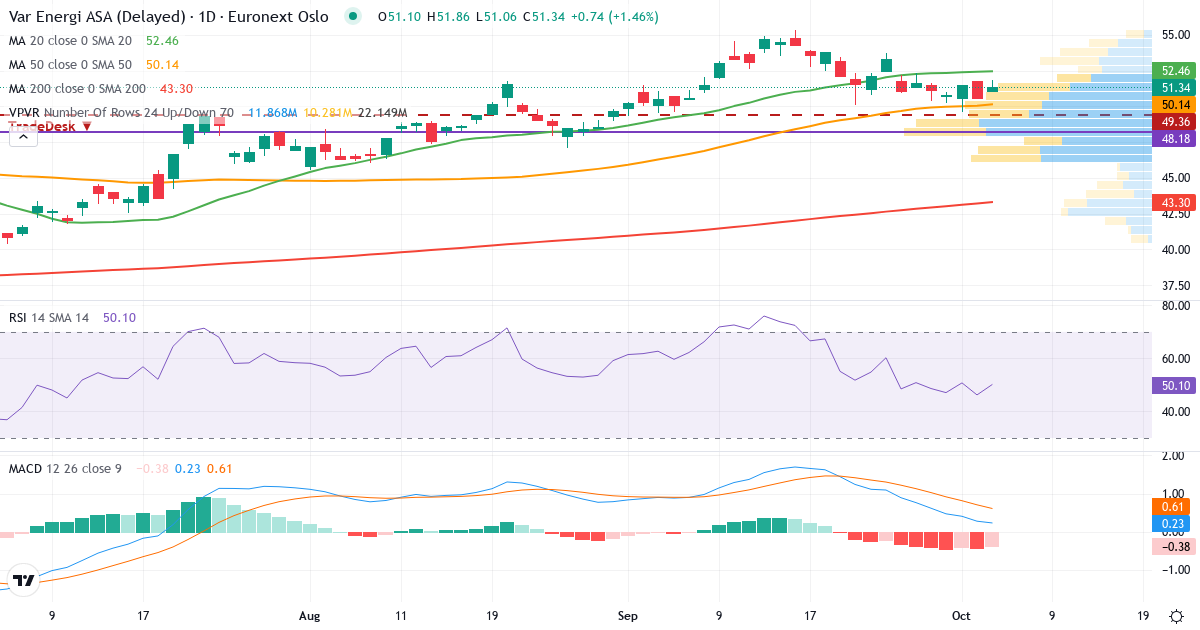Select the purple horizontal support line
The height and width of the screenshot is (630, 1200).
(x=575, y=132)
